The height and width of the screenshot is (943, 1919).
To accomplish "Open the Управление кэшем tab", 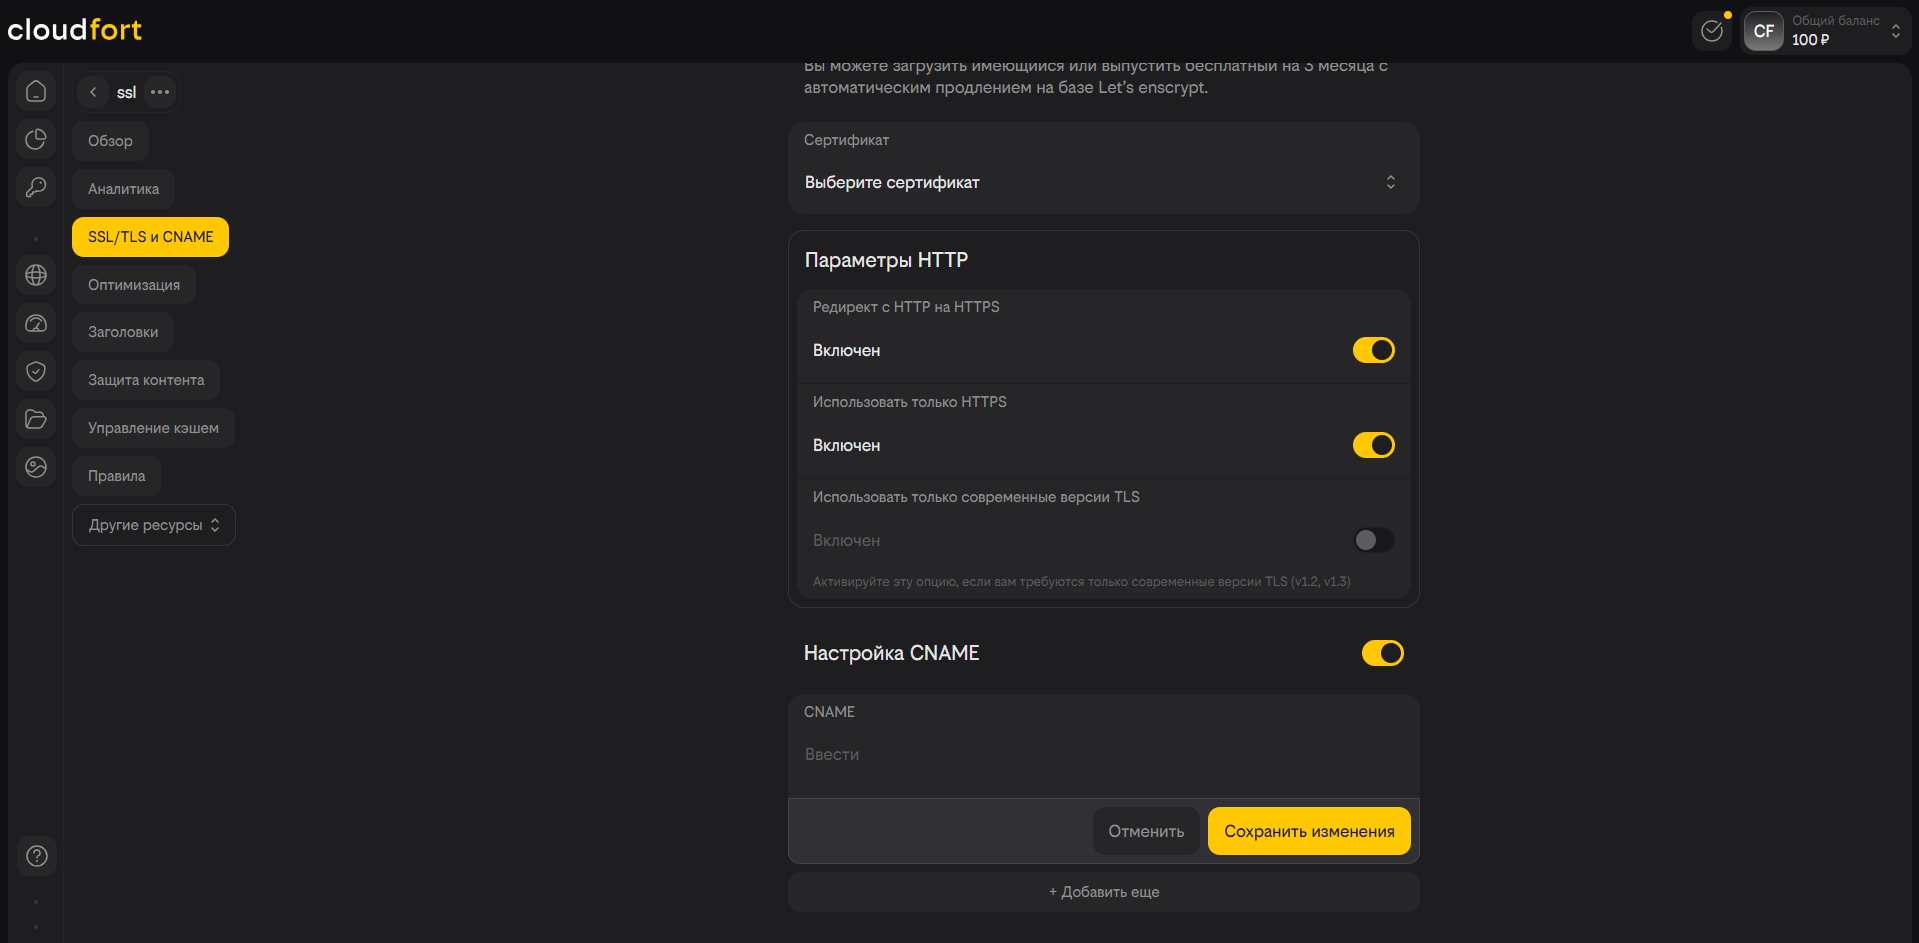I will coord(153,428).
